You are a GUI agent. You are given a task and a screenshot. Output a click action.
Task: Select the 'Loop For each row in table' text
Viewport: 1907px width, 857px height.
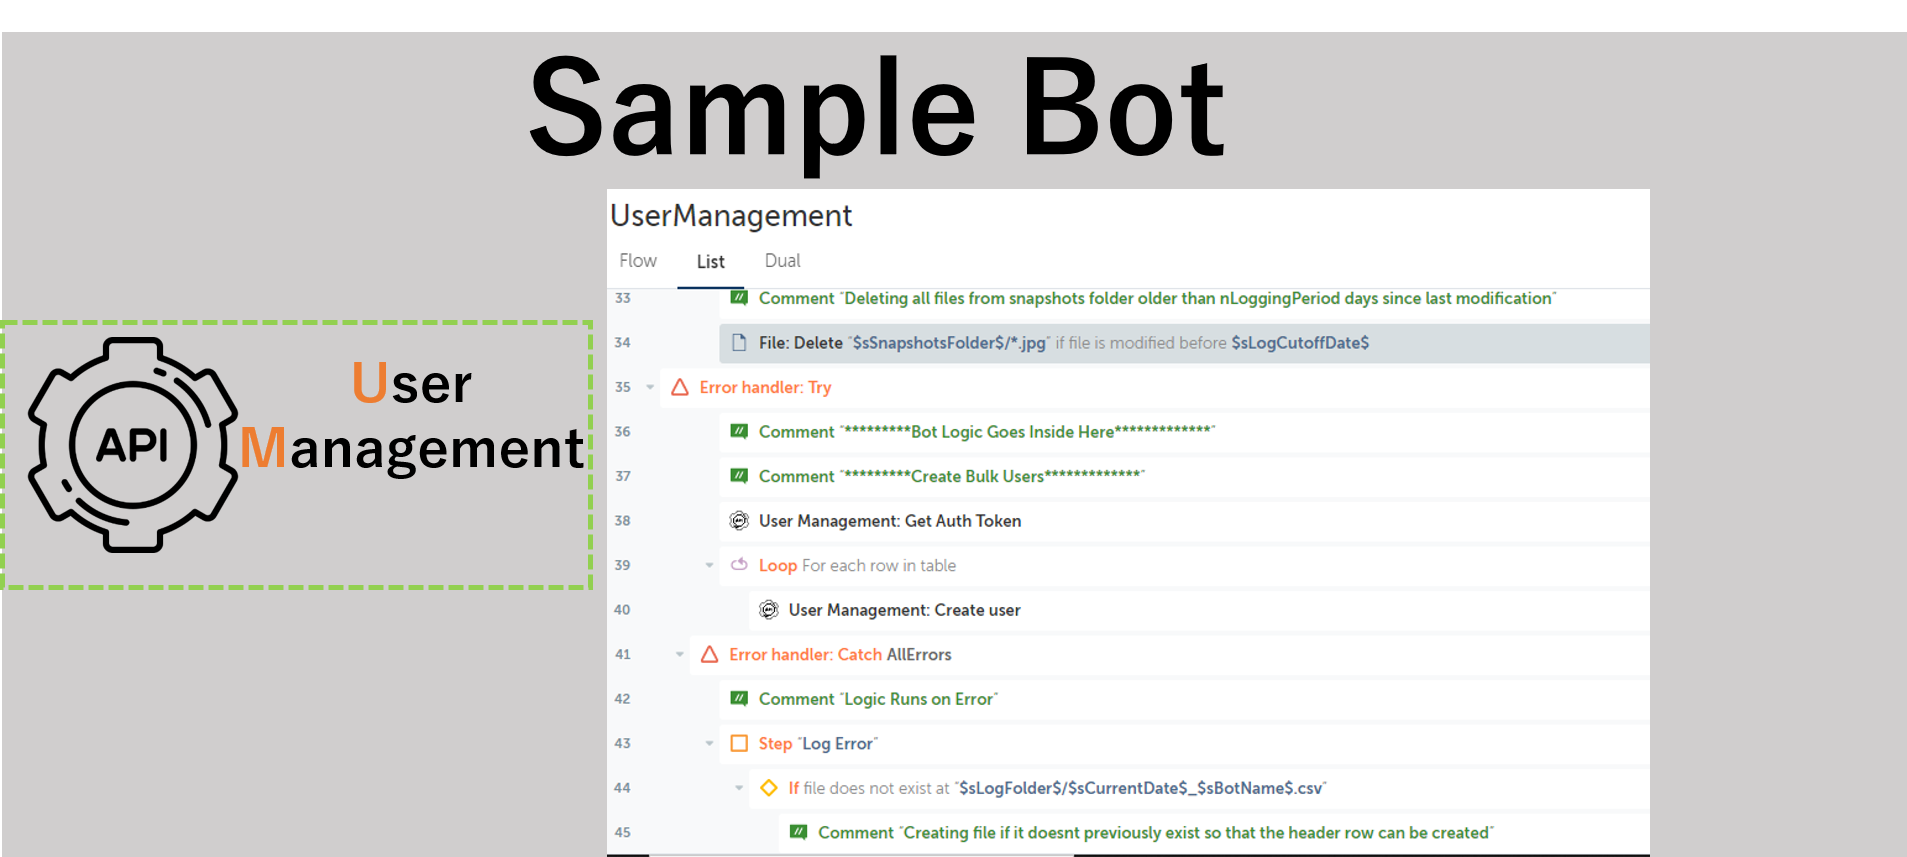click(x=857, y=566)
